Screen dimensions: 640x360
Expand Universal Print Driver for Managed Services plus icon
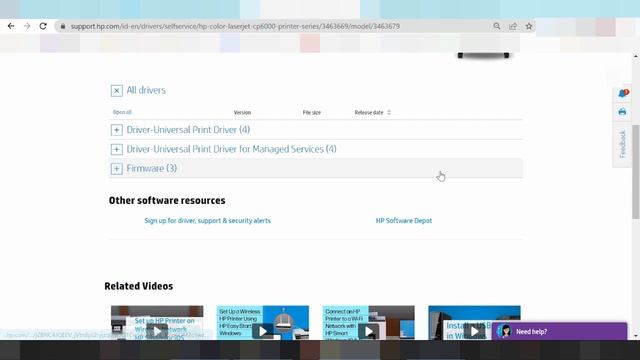[x=116, y=149]
